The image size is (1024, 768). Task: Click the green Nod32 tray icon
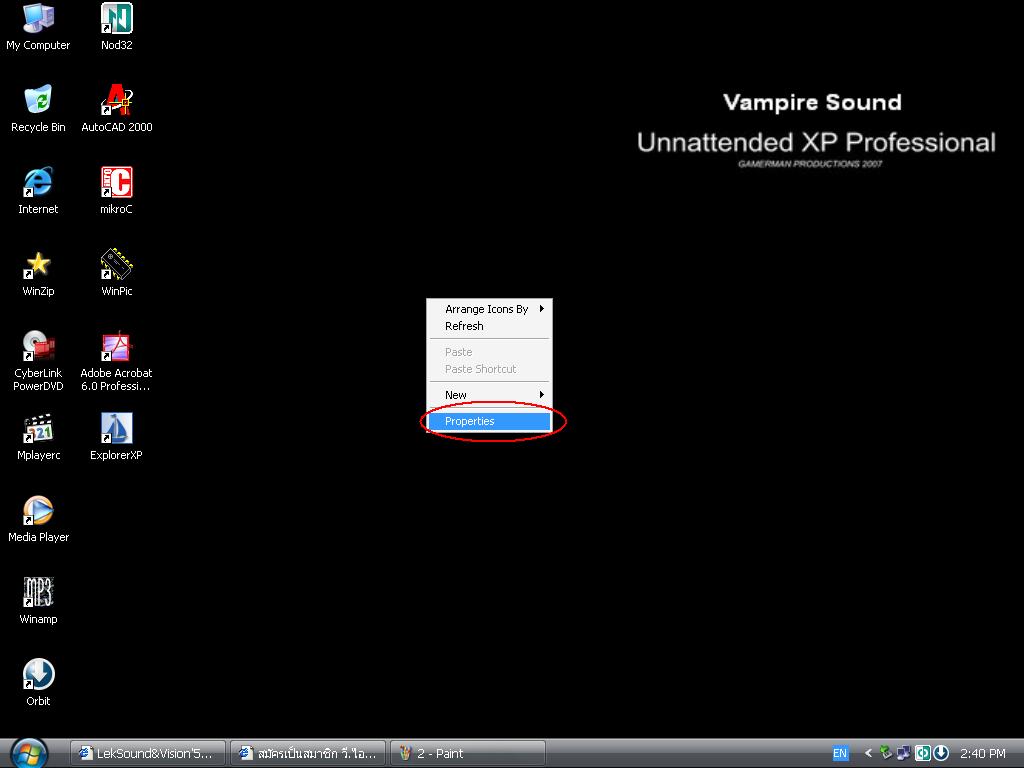(x=922, y=753)
